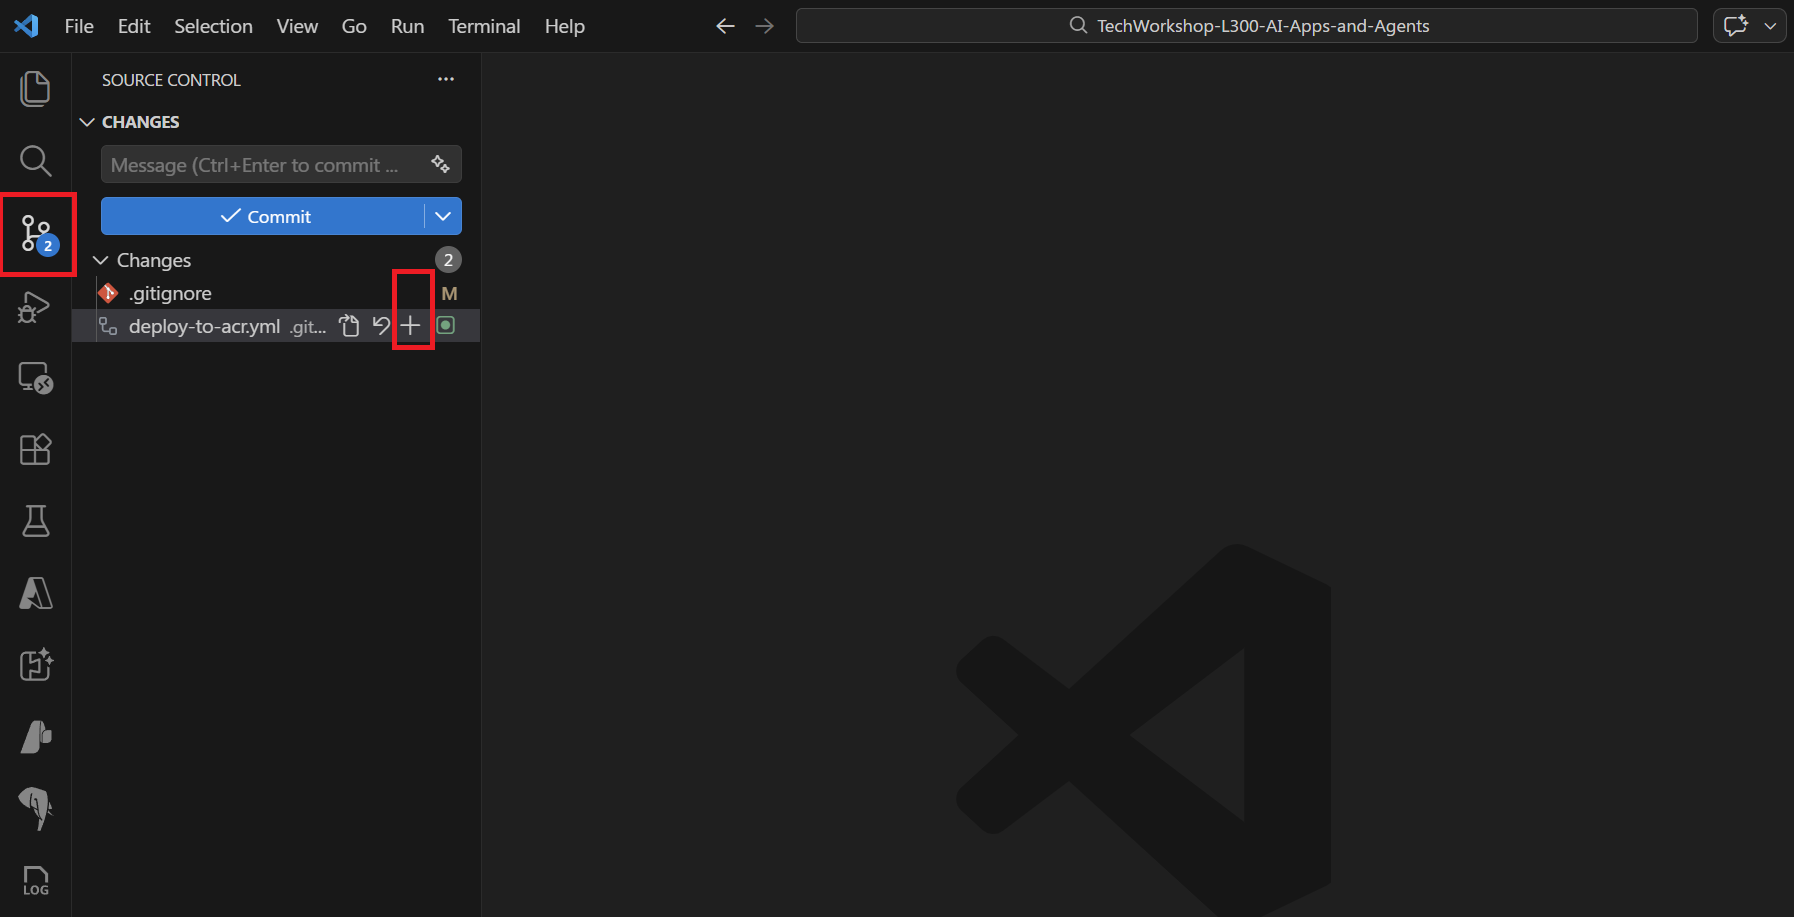Image resolution: width=1794 pixels, height=917 pixels.
Task: Click the Changes count badge showing 2
Action: point(448,260)
